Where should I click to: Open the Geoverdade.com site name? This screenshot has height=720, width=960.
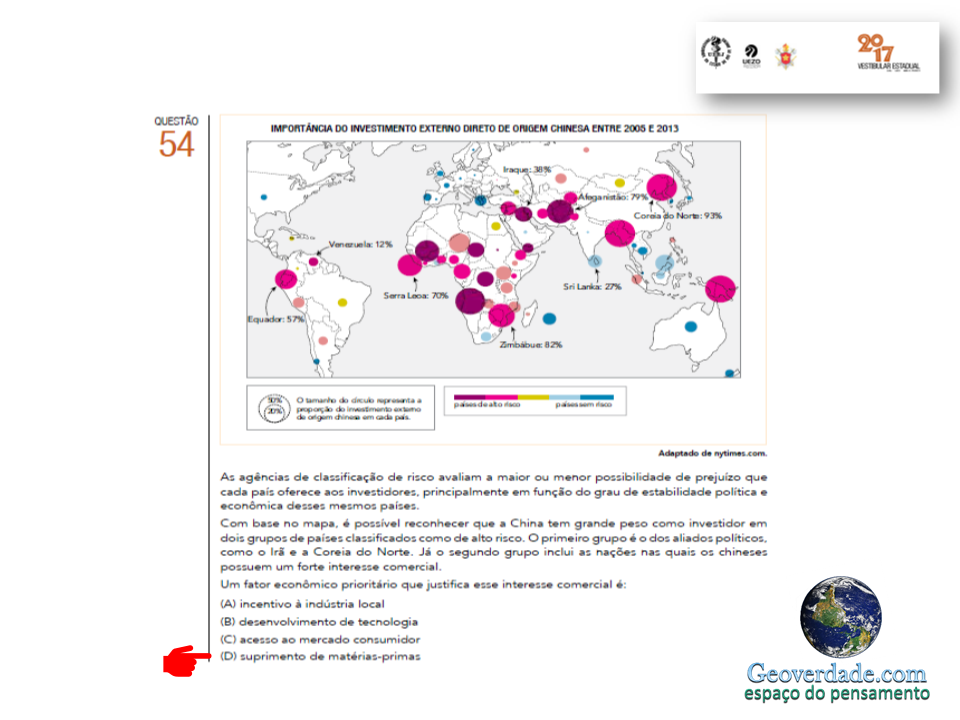[836, 673]
